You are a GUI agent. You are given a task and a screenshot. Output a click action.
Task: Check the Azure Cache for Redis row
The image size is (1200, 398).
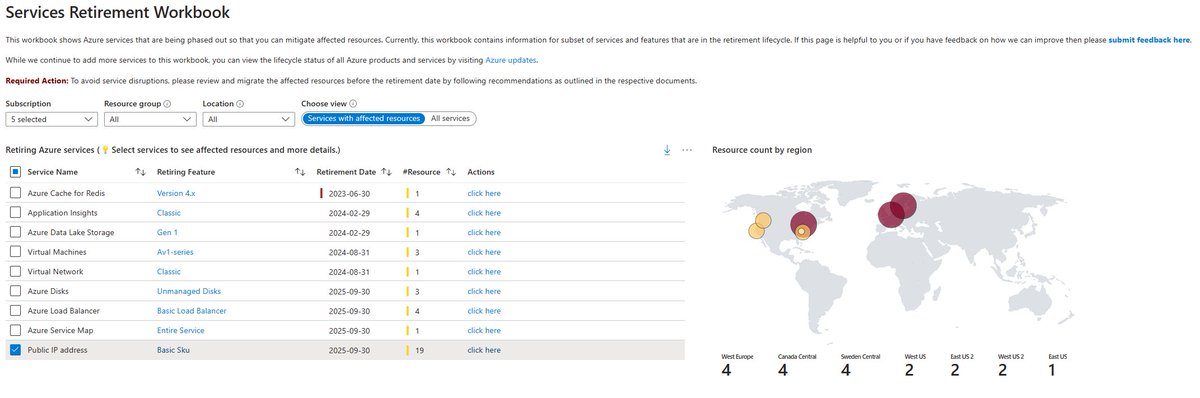pyautogui.click(x=15, y=193)
